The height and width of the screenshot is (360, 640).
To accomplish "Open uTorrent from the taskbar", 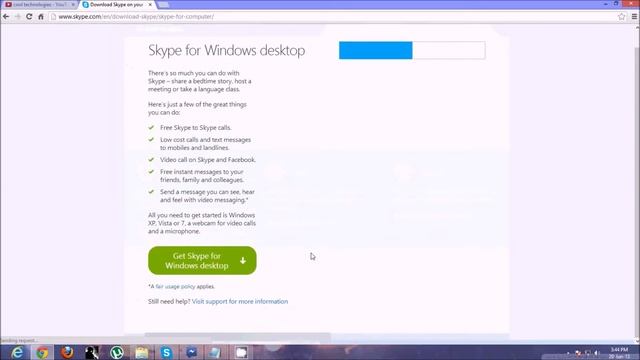I will click(x=117, y=352).
